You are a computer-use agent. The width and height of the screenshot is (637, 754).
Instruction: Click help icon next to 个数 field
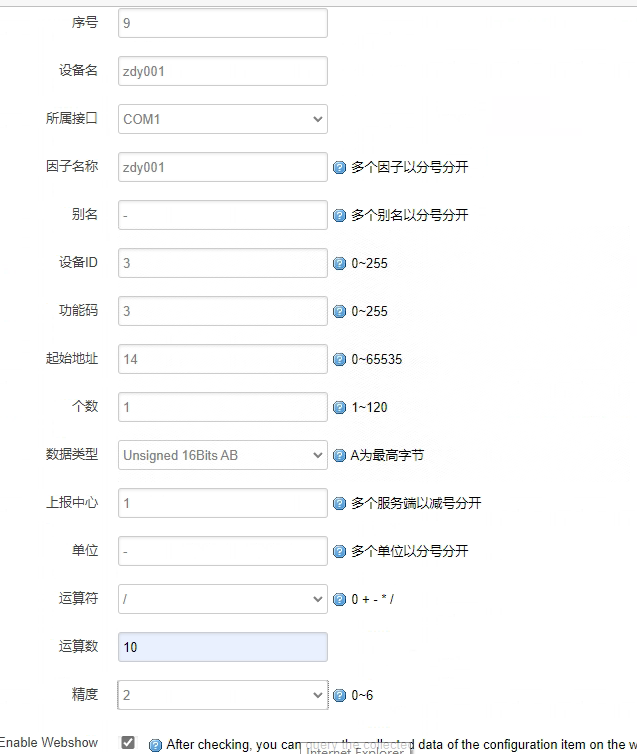point(340,408)
